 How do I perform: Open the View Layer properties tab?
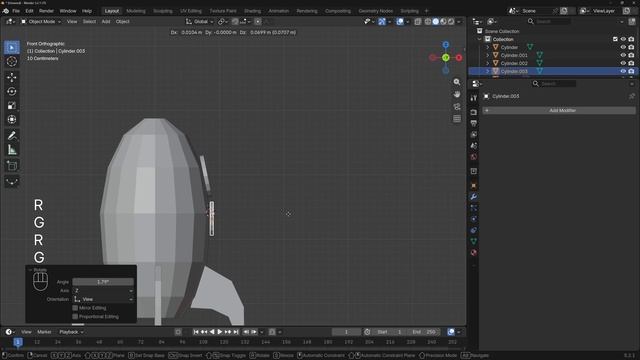473,134
